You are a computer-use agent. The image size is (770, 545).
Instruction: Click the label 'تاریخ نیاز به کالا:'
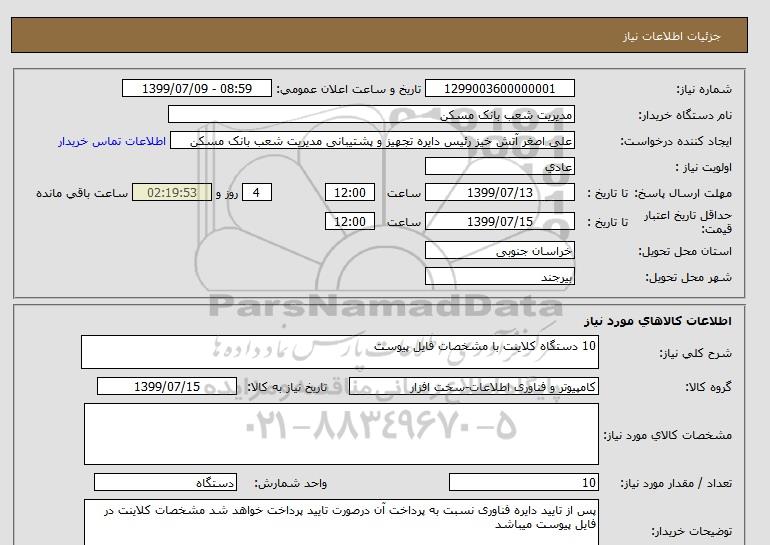tap(287, 387)
